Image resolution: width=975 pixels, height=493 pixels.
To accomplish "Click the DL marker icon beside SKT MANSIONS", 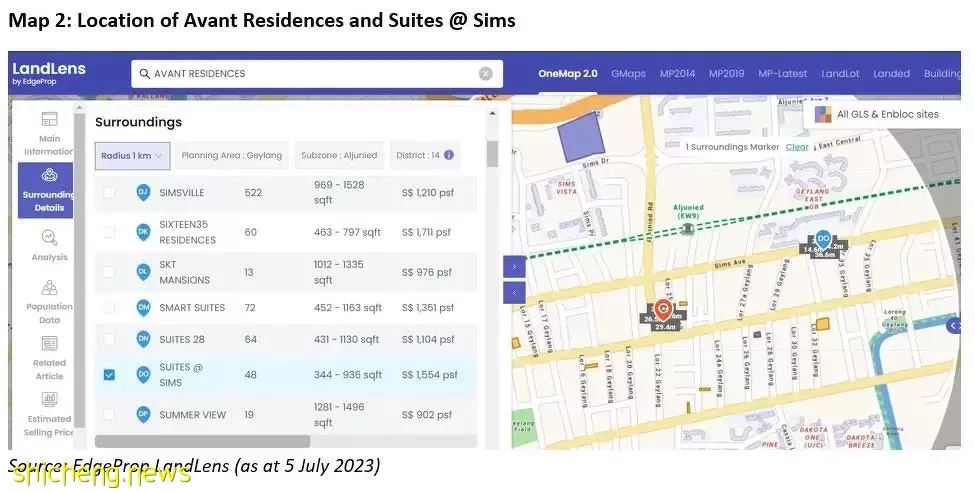I will coord(143,272).
